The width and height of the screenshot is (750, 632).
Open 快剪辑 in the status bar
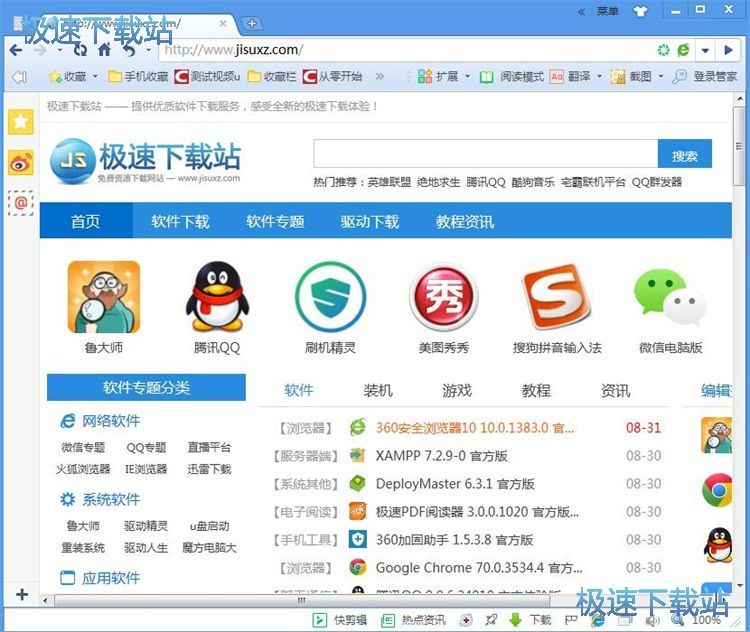tap(340, 620)
